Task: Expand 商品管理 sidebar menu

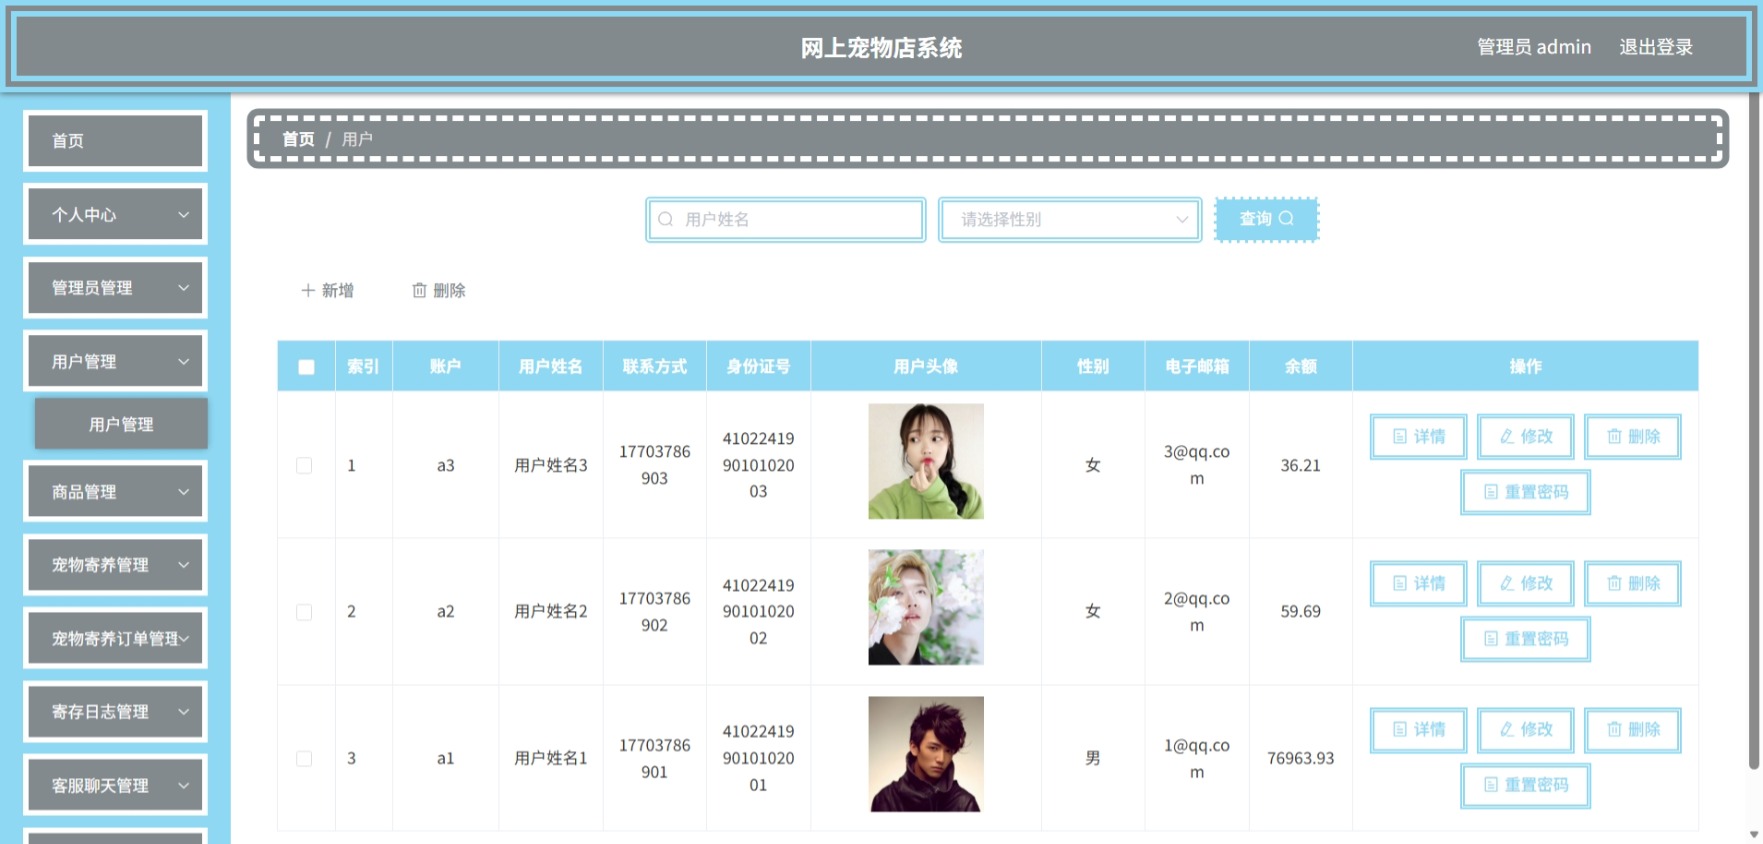Action: [x=115, y=492]
